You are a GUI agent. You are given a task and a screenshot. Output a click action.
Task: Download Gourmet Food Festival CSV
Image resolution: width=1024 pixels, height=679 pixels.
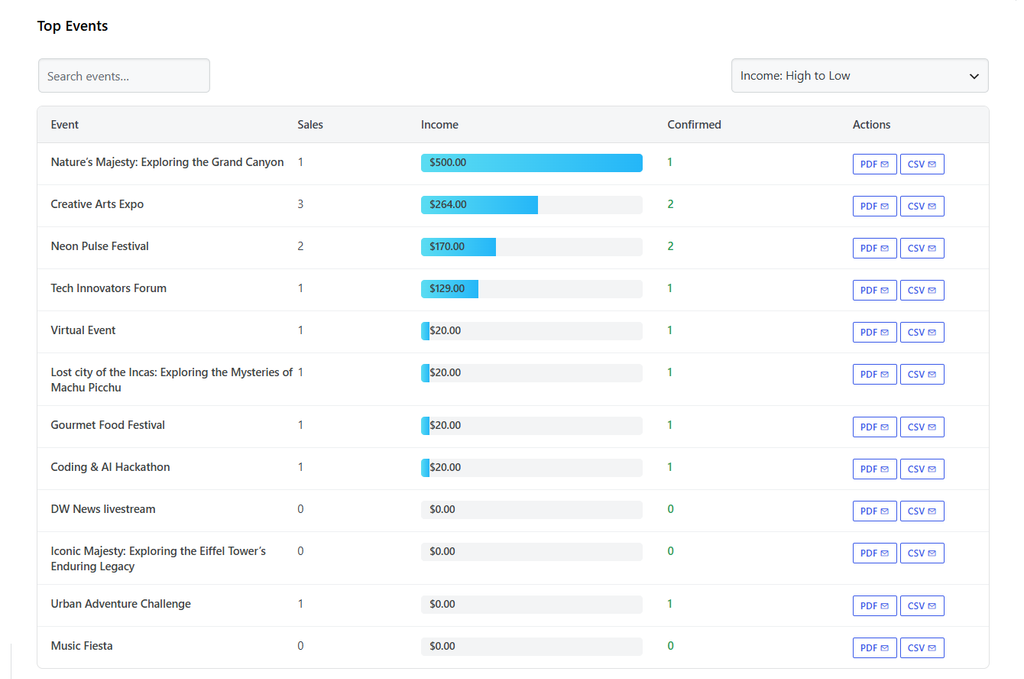[x=922, y=427]
